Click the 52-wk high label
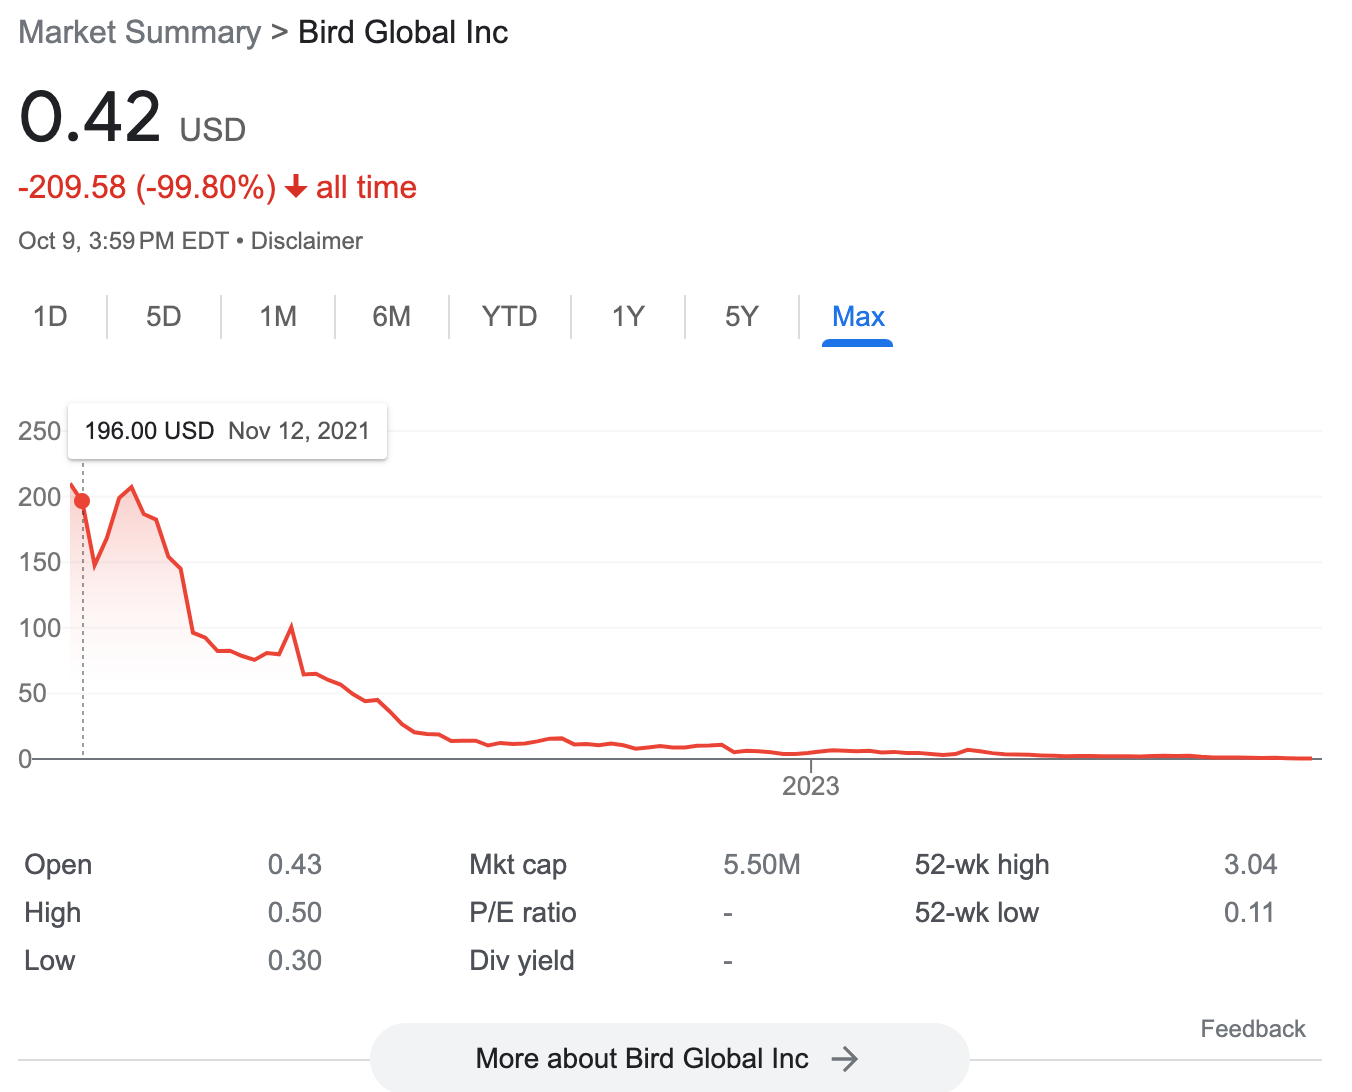Screen dimensions: 1352x1092 (x=982, y=864)
